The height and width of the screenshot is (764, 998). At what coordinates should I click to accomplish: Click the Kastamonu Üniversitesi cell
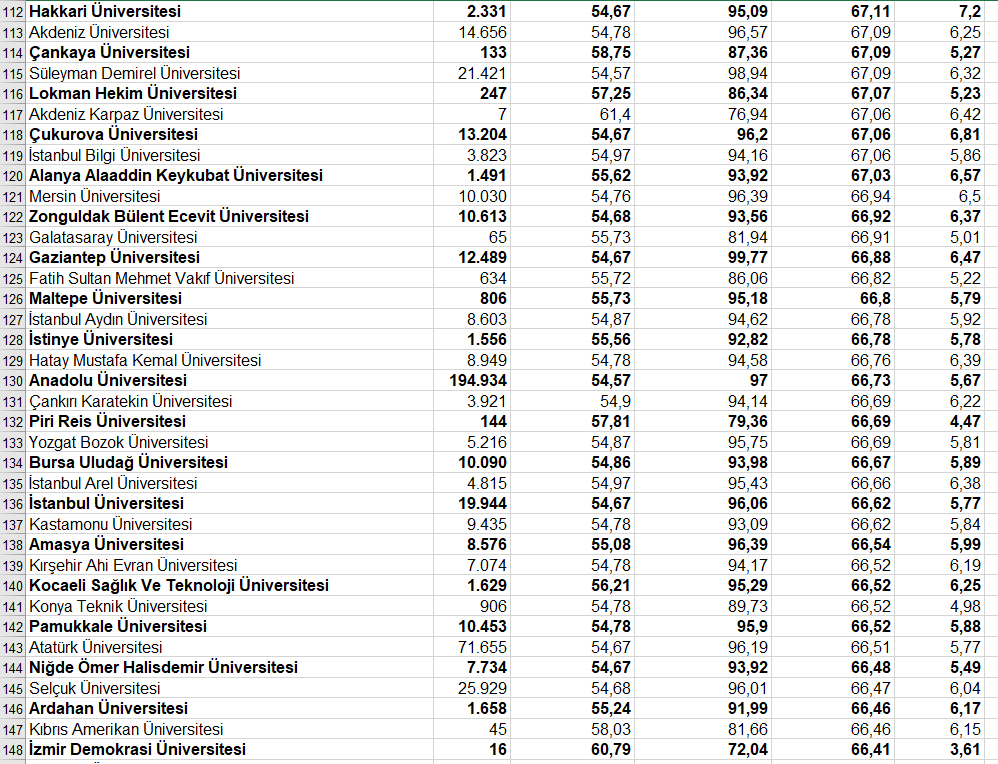click(229, 524)
